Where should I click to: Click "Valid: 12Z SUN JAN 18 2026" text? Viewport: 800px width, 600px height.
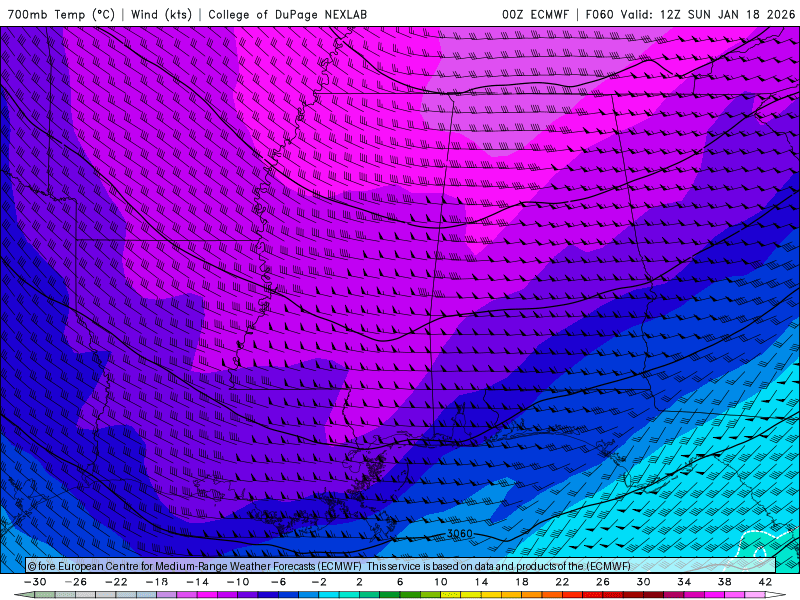pyautogui.click(x=708, y=14)
